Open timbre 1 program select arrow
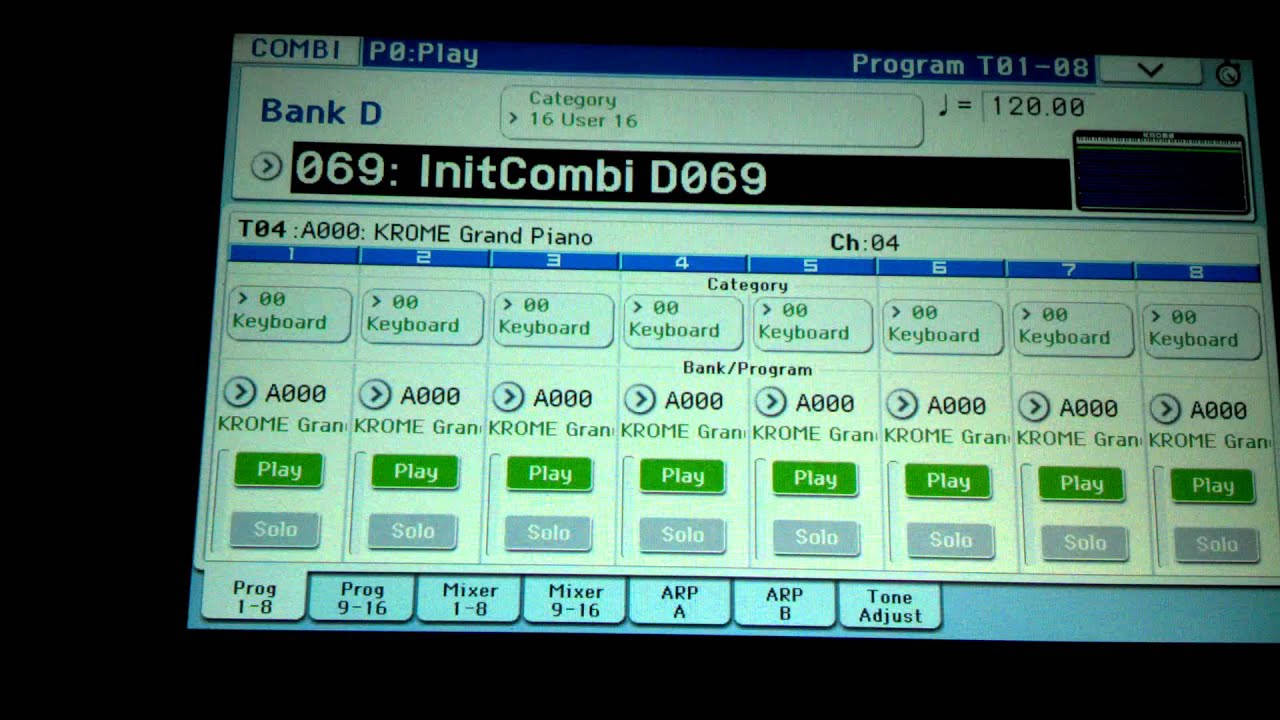The width and height of the screenshot is (1280, 720). [x=241, y=392]
